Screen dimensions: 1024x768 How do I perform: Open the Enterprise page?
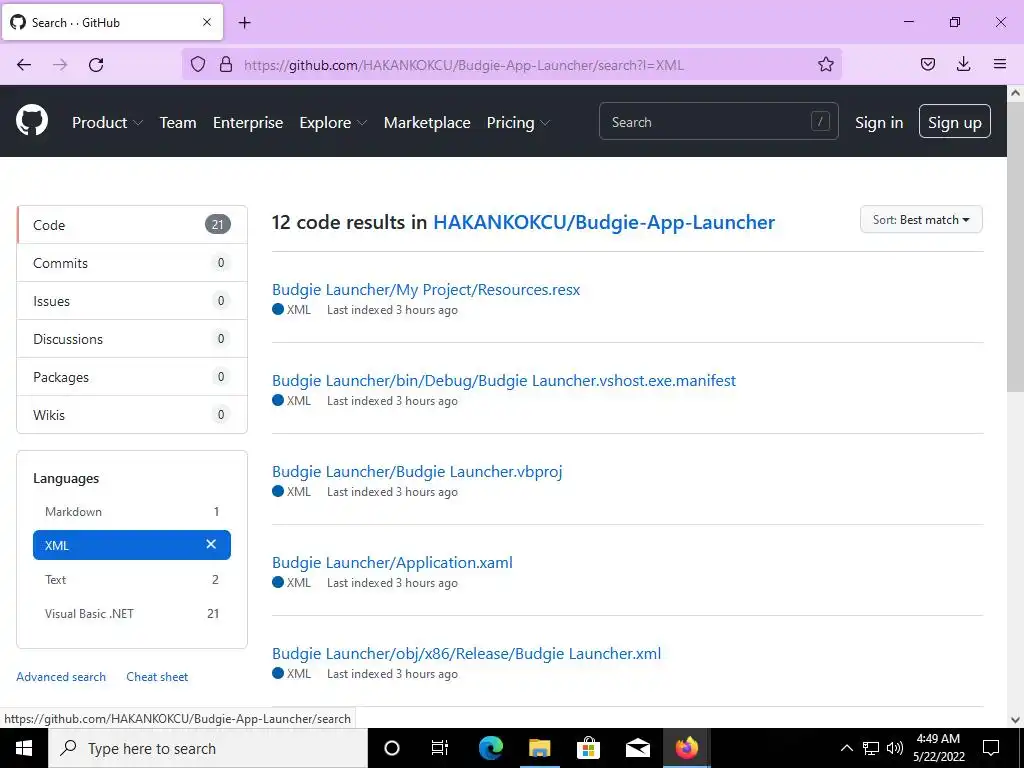coord(248,123)
